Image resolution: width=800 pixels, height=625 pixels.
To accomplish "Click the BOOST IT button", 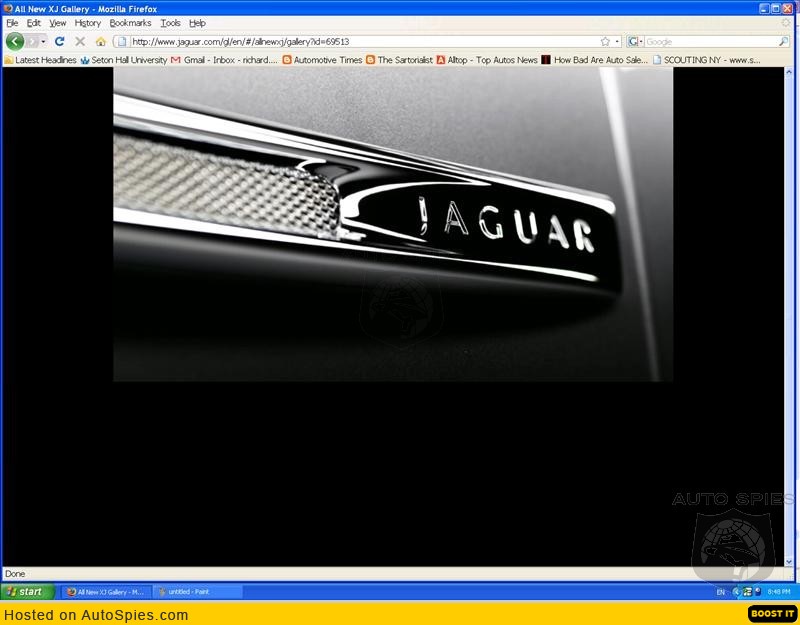I will [773, 614].
